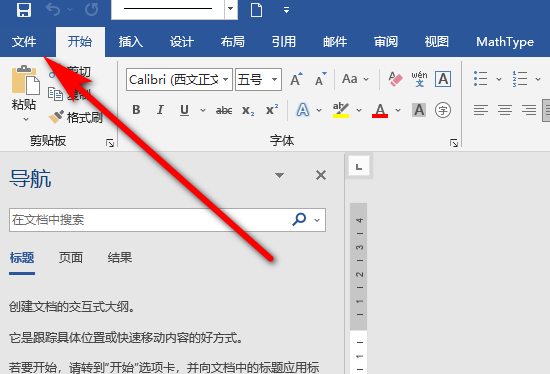The image size is (550, 374).
Task: Clear all formatting with eraser icon
Action: click(395, 79)
